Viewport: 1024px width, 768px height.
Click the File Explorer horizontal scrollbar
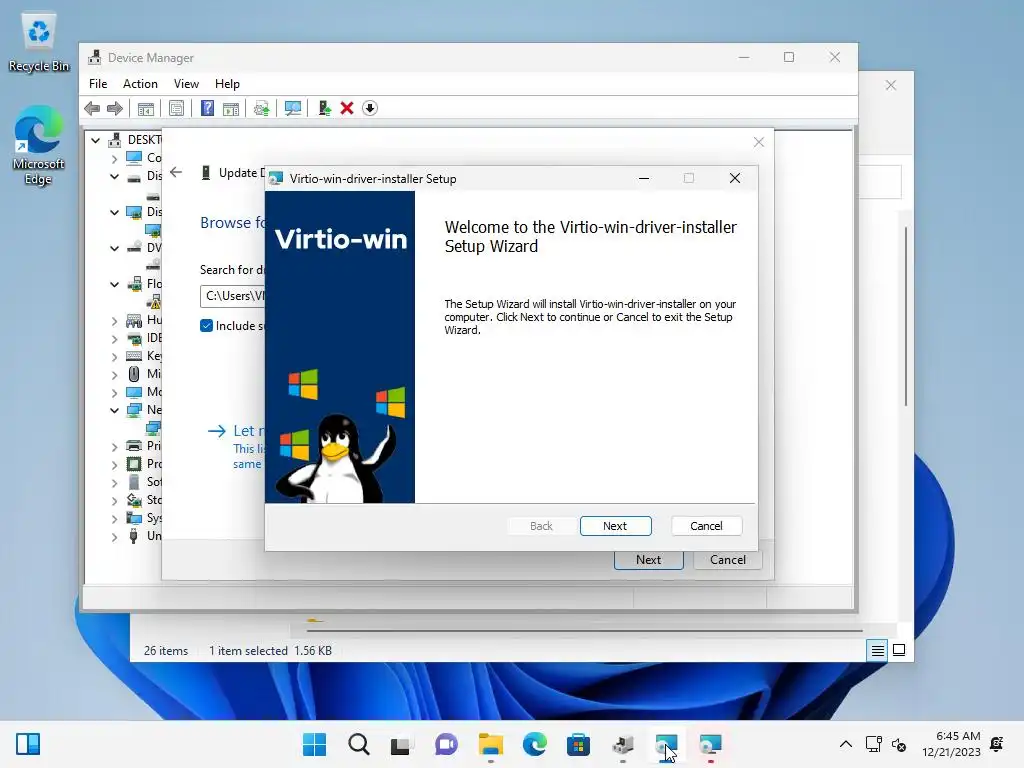click(584, 631)
